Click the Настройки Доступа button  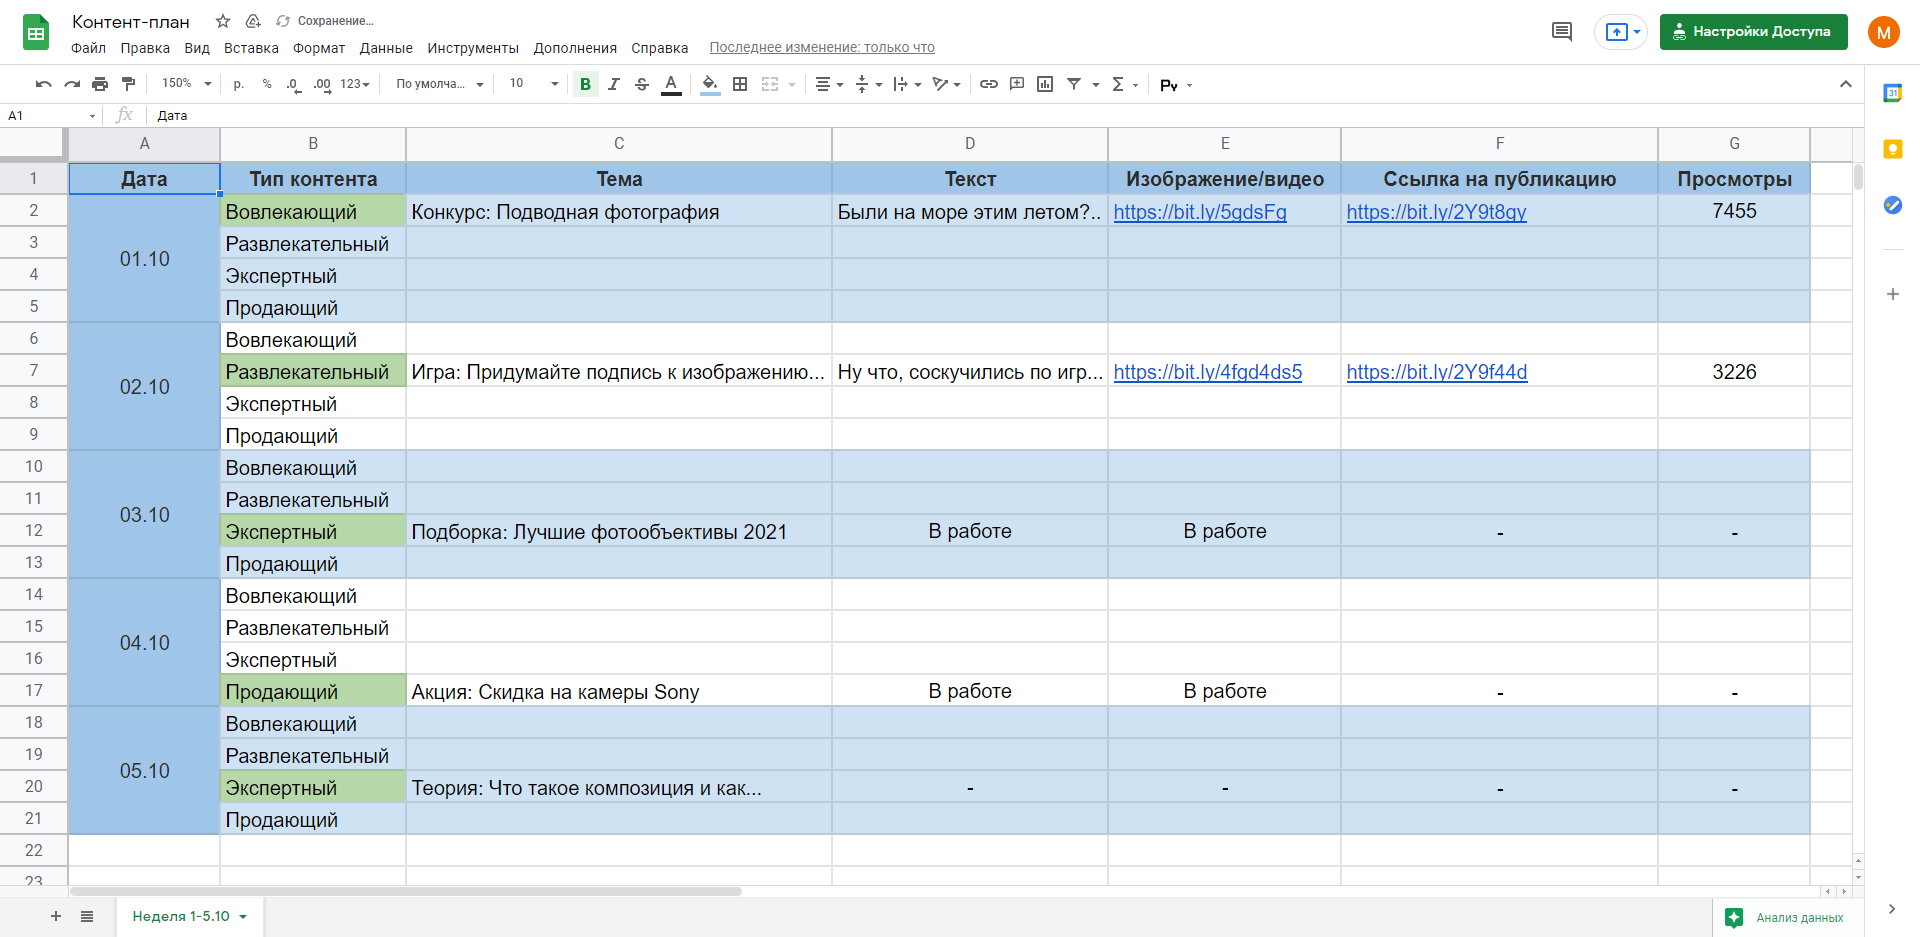tap(1753, 32)
